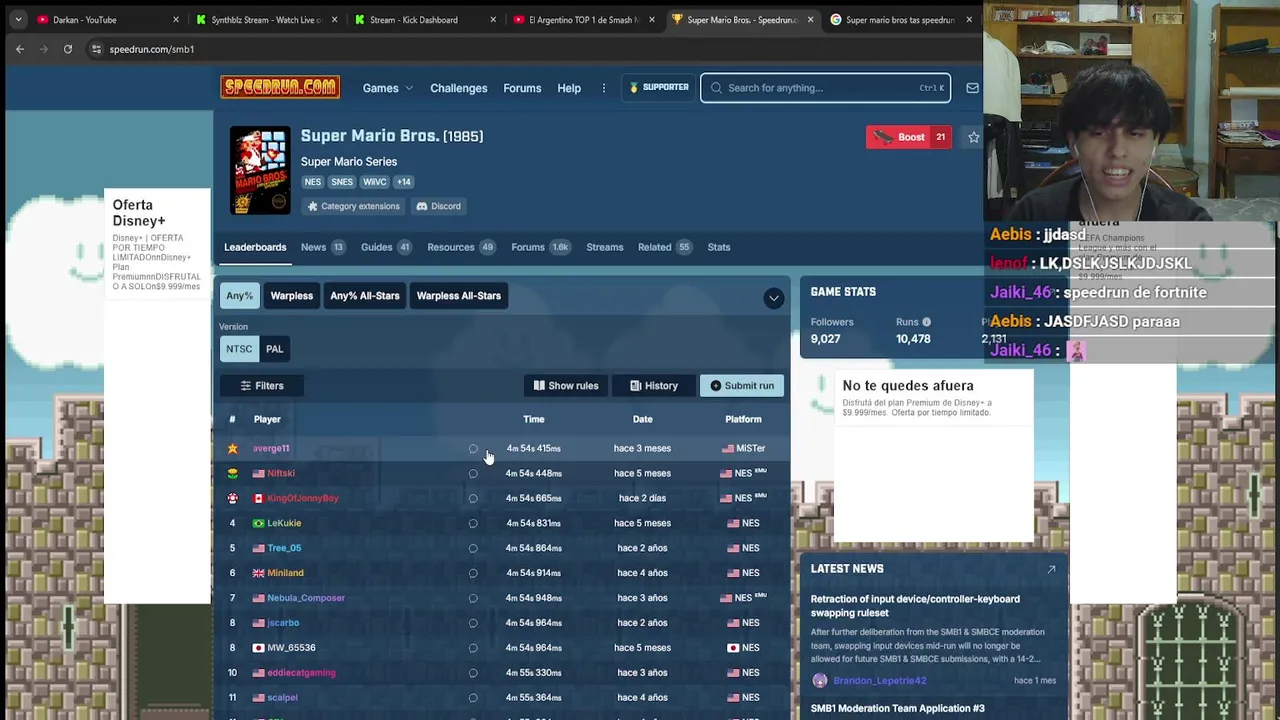1280x720 pixels.
Task: Click the Super Mario Bros. cover art
Action: (260, 170)
